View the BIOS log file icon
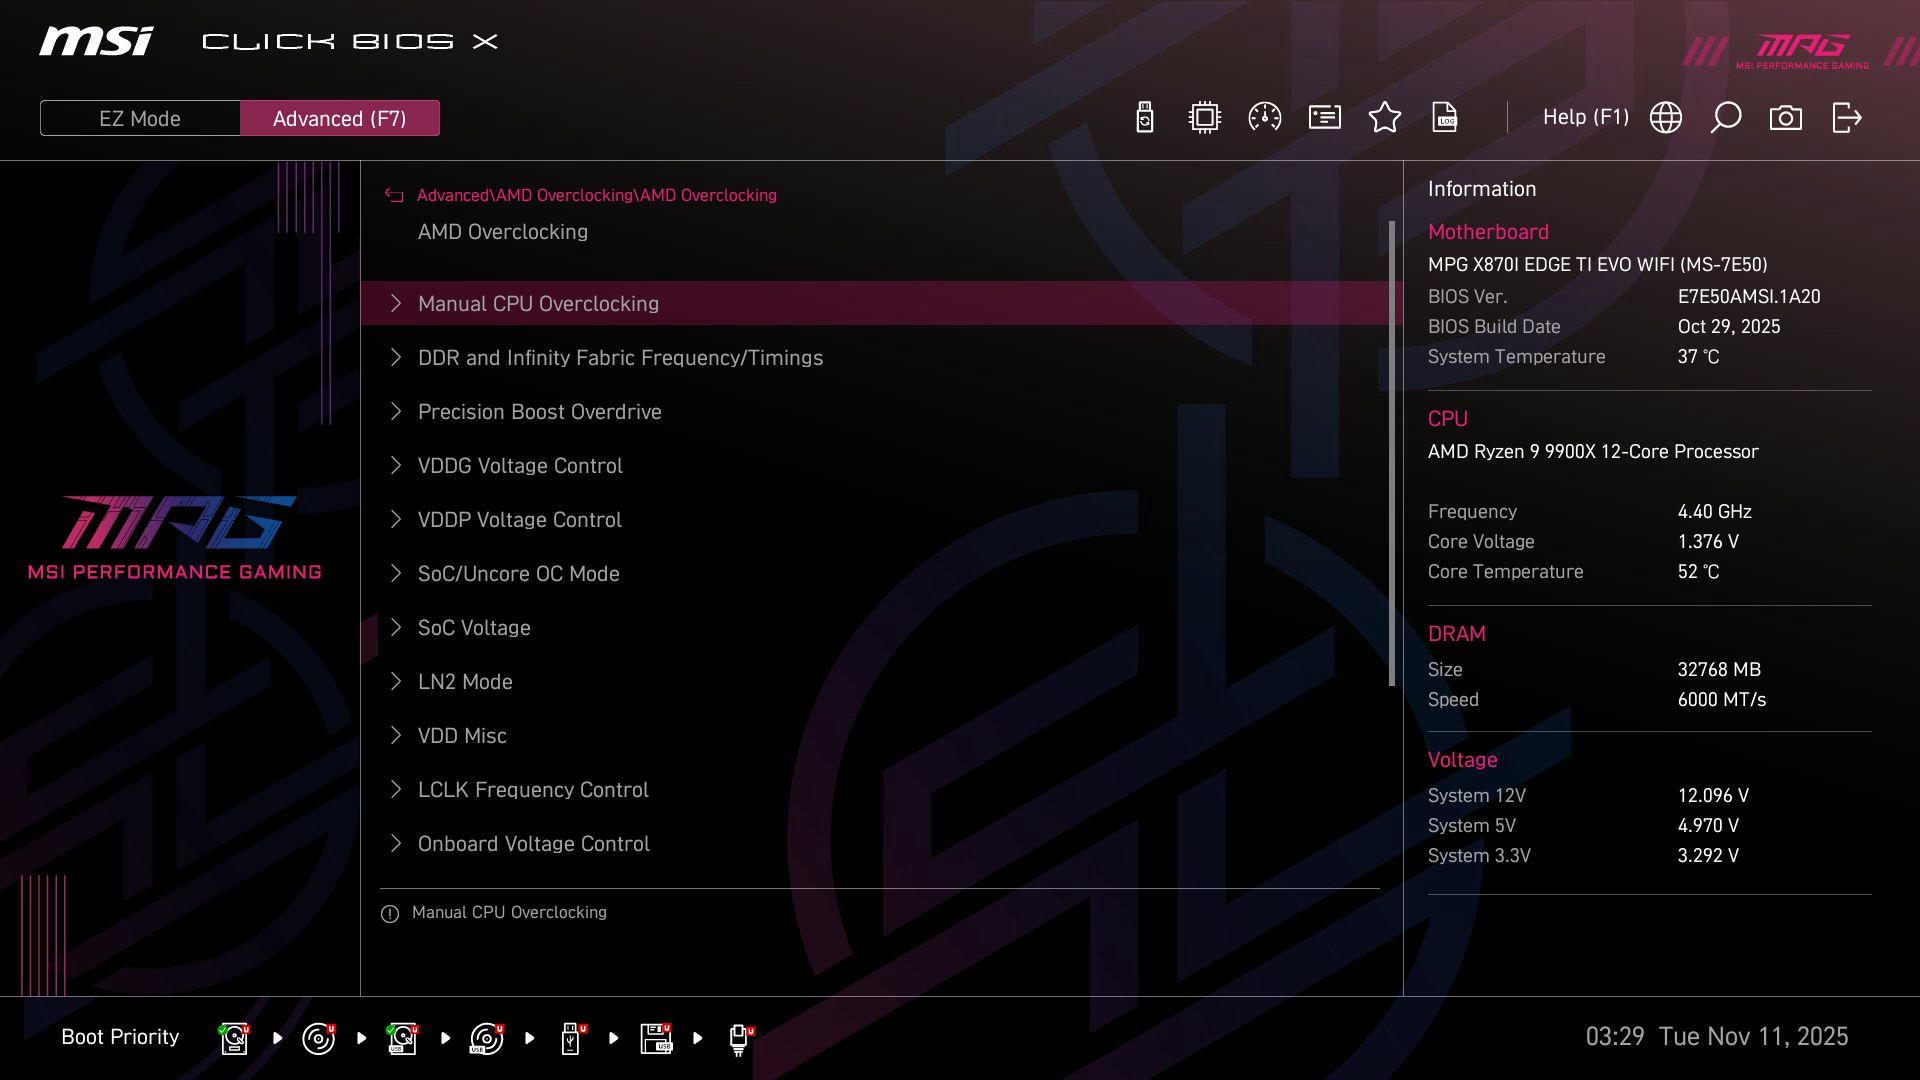The width and height of the screenshot is (1920, 1080). coord(1445,117)
